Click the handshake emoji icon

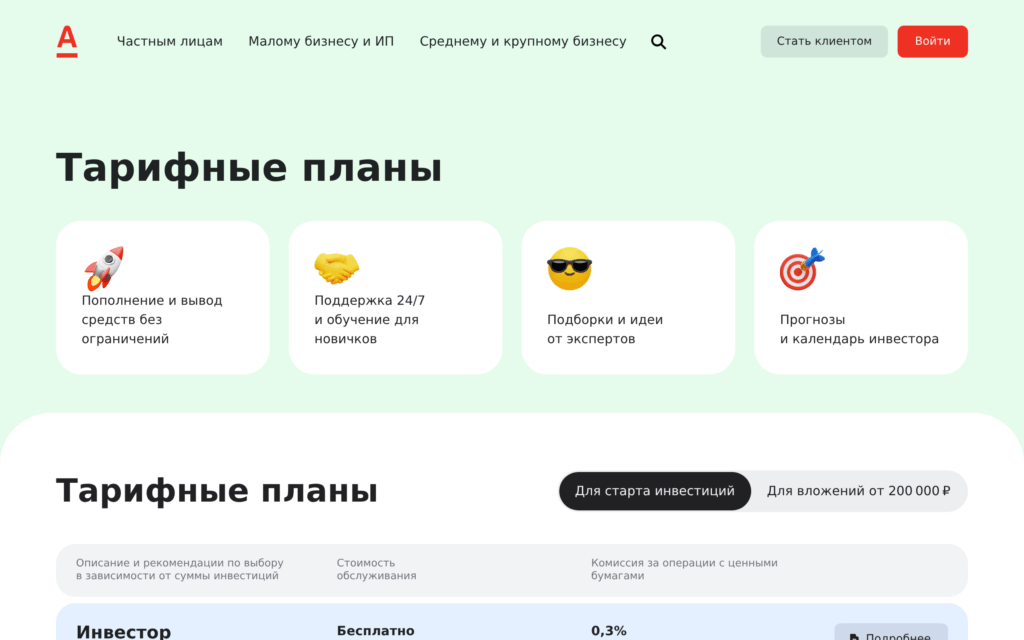pos(336,268)
